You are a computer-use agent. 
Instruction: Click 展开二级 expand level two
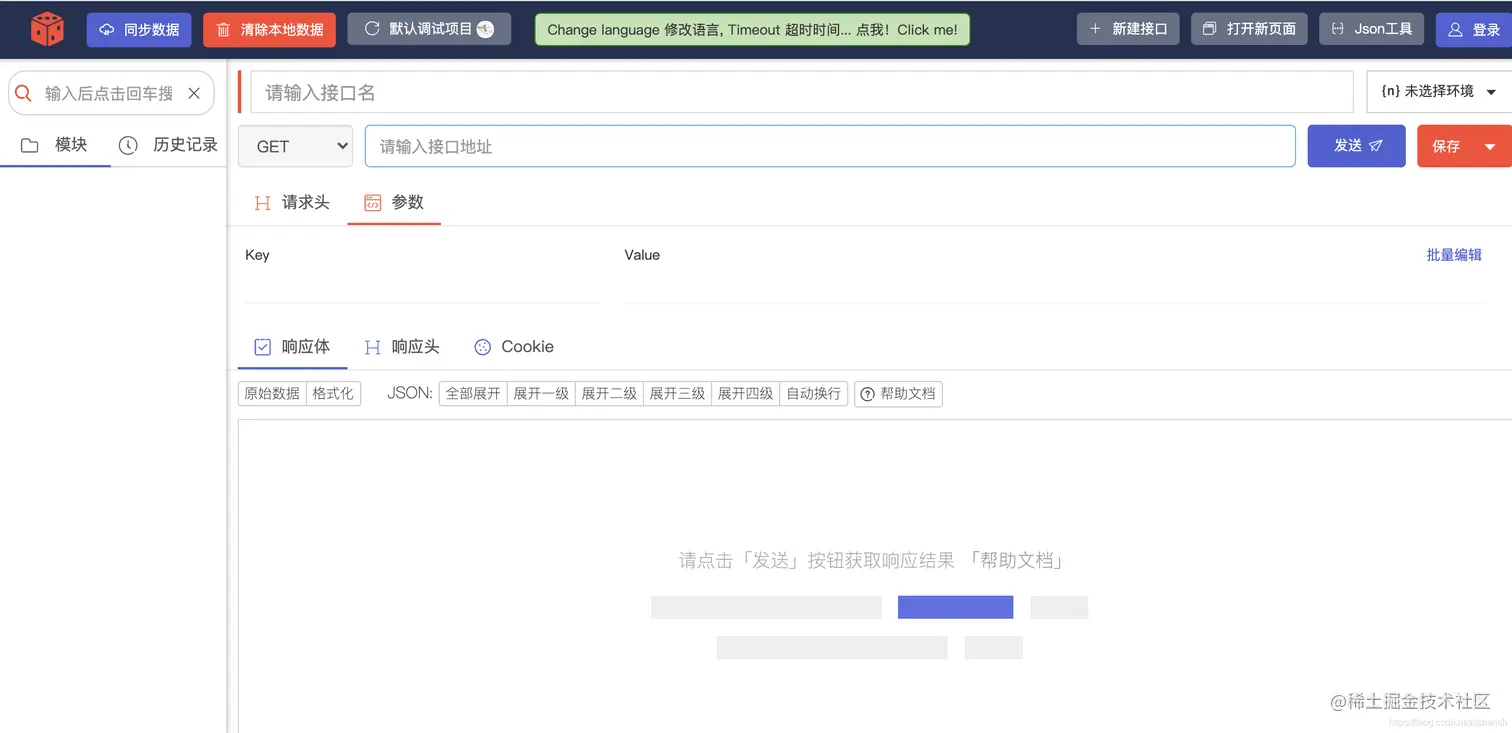pyautogui.click(x=609, y=394)
